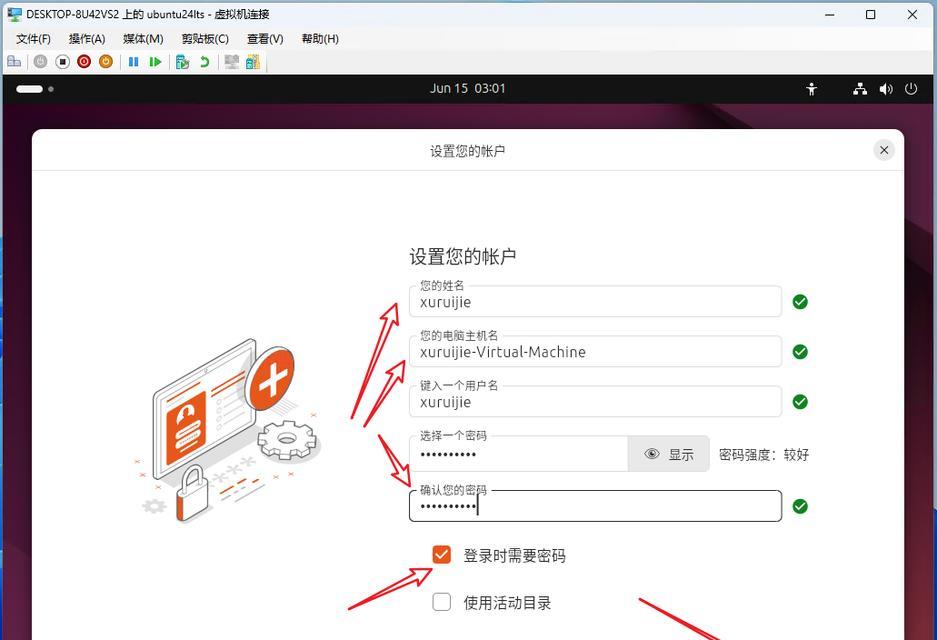Click into the 您的姓名 name field

(x=595, y=302)
